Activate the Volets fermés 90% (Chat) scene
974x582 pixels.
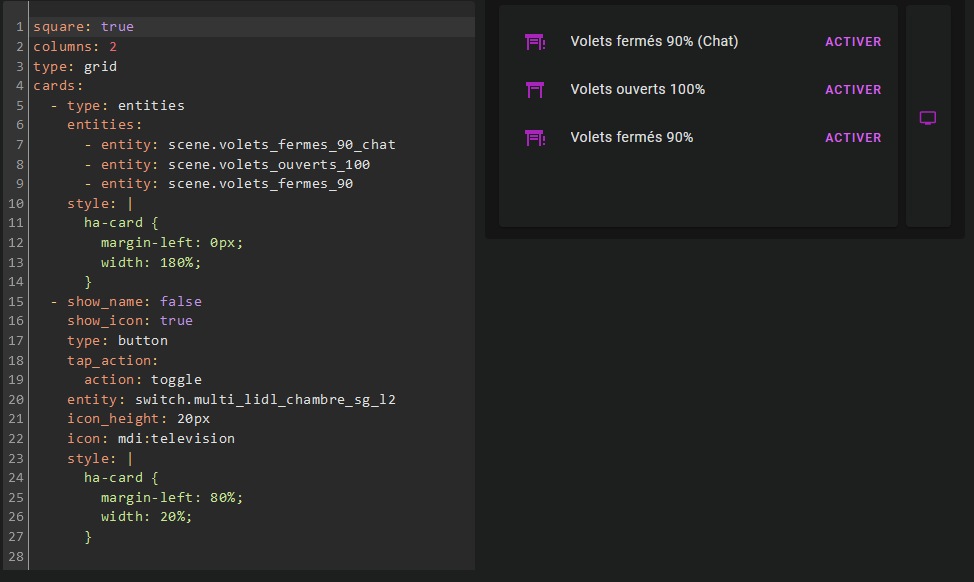[852, 42]
